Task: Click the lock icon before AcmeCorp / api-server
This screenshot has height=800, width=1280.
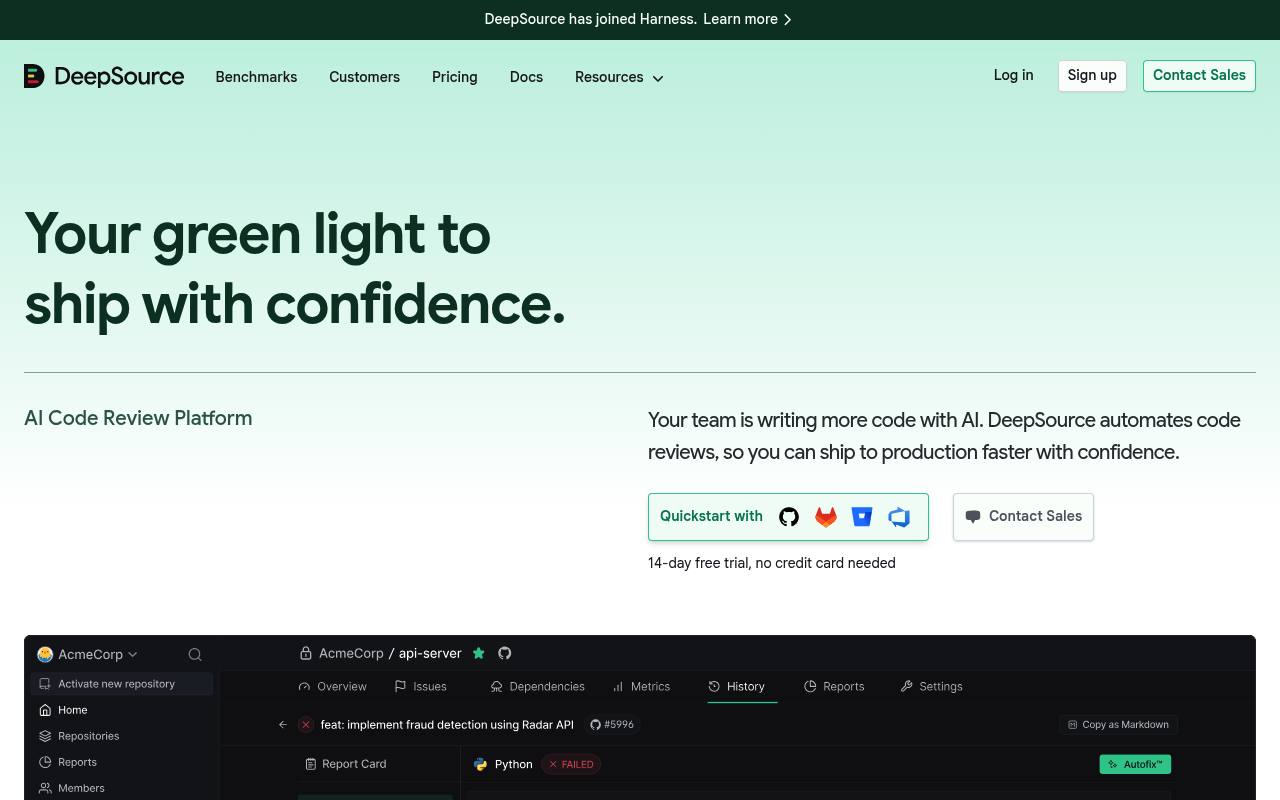Action: [x=306, y=653]
